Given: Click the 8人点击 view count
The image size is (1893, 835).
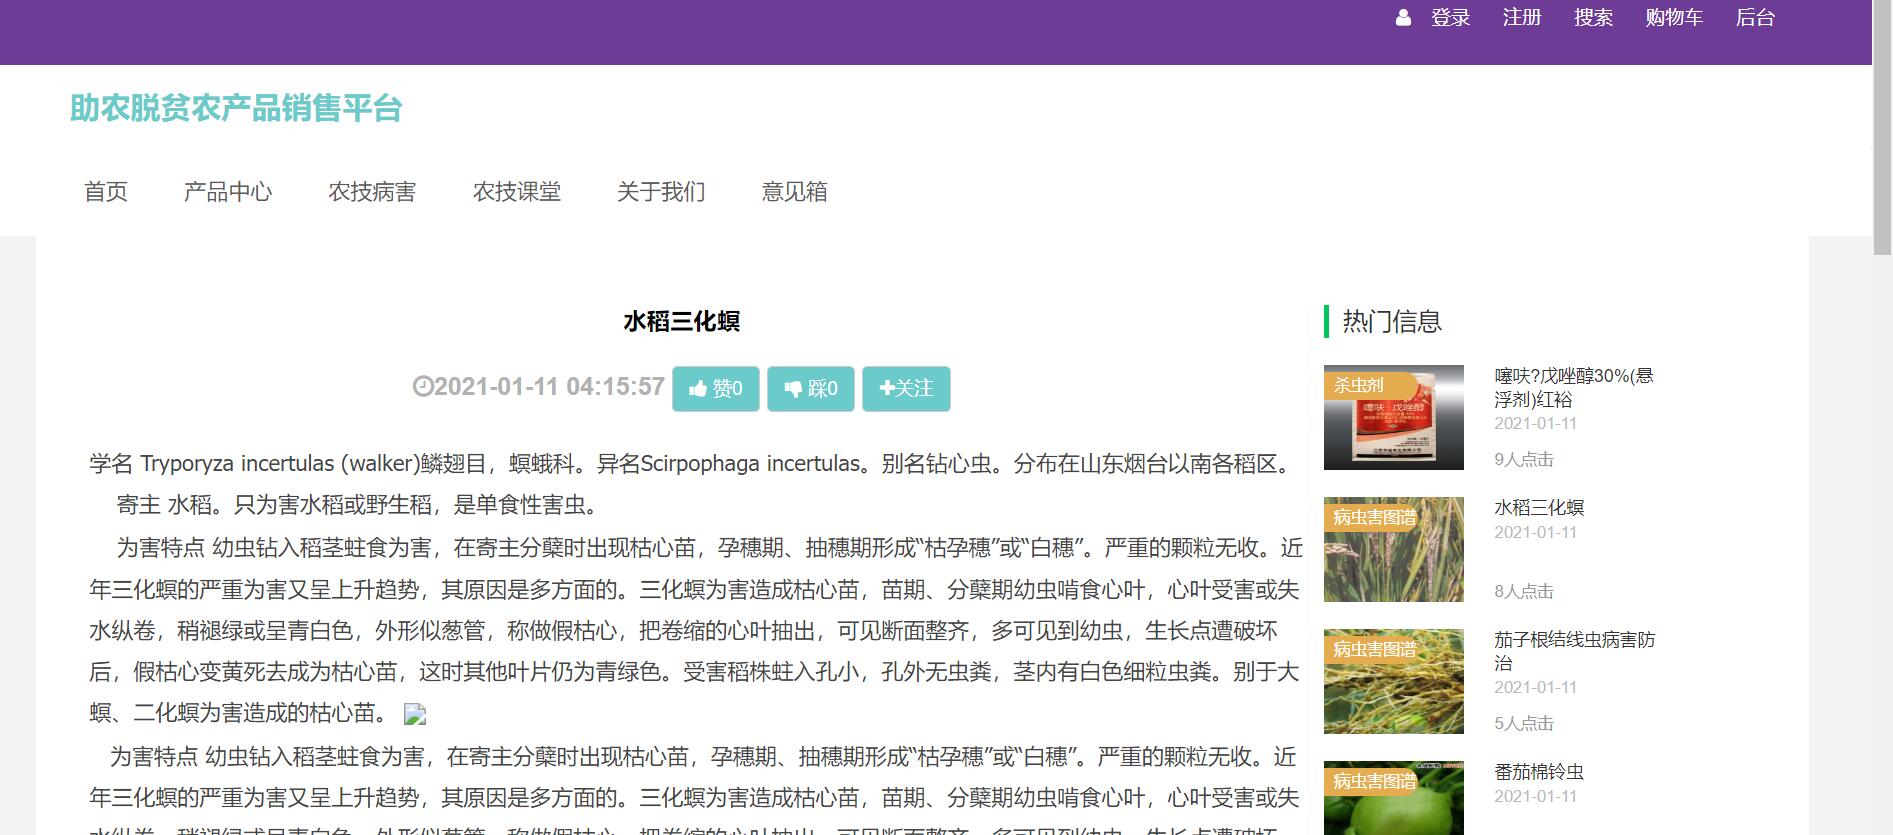Looking at the screenshot, I should [x=1524, y=592].
